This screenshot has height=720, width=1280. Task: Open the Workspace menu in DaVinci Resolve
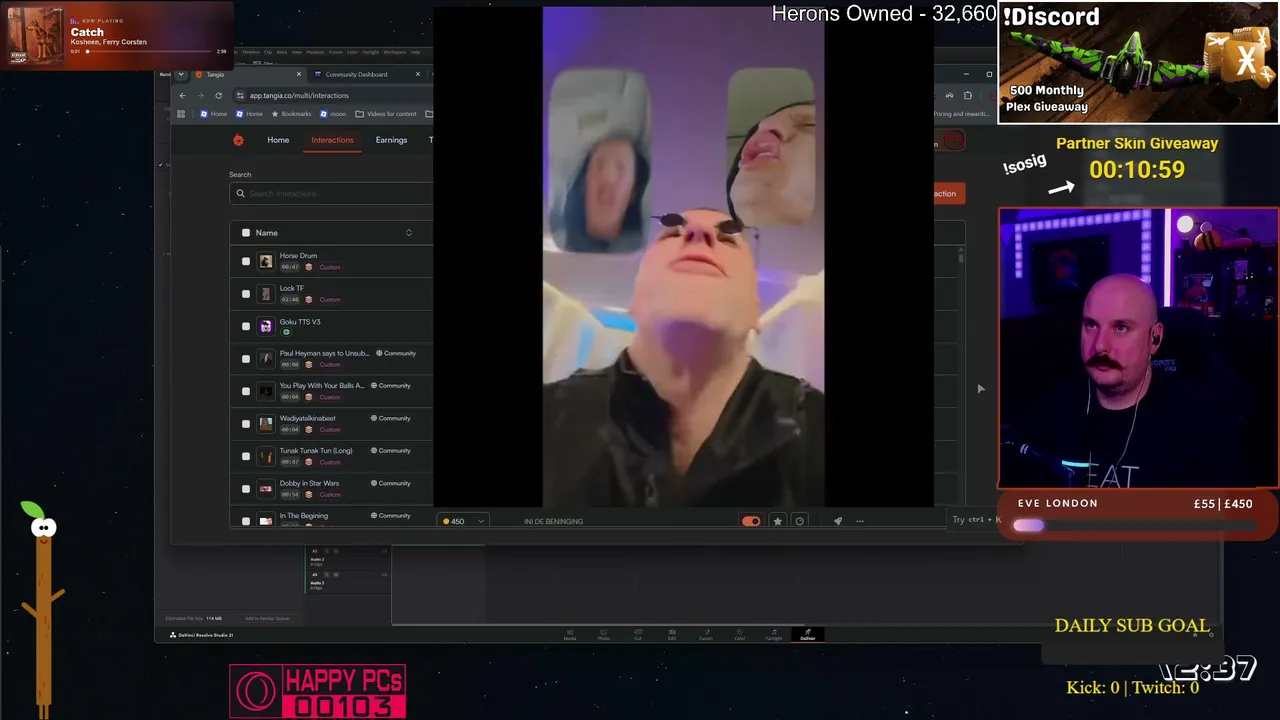tap(395, 52)
